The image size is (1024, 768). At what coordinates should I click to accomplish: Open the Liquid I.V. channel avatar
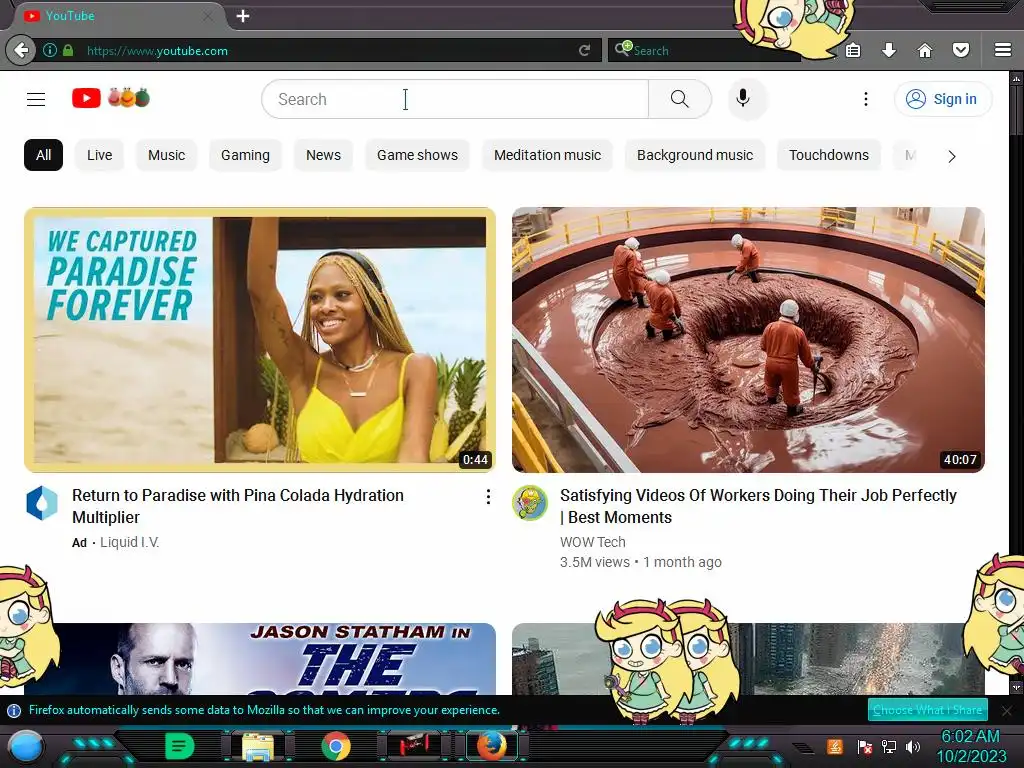click(42, 503)
